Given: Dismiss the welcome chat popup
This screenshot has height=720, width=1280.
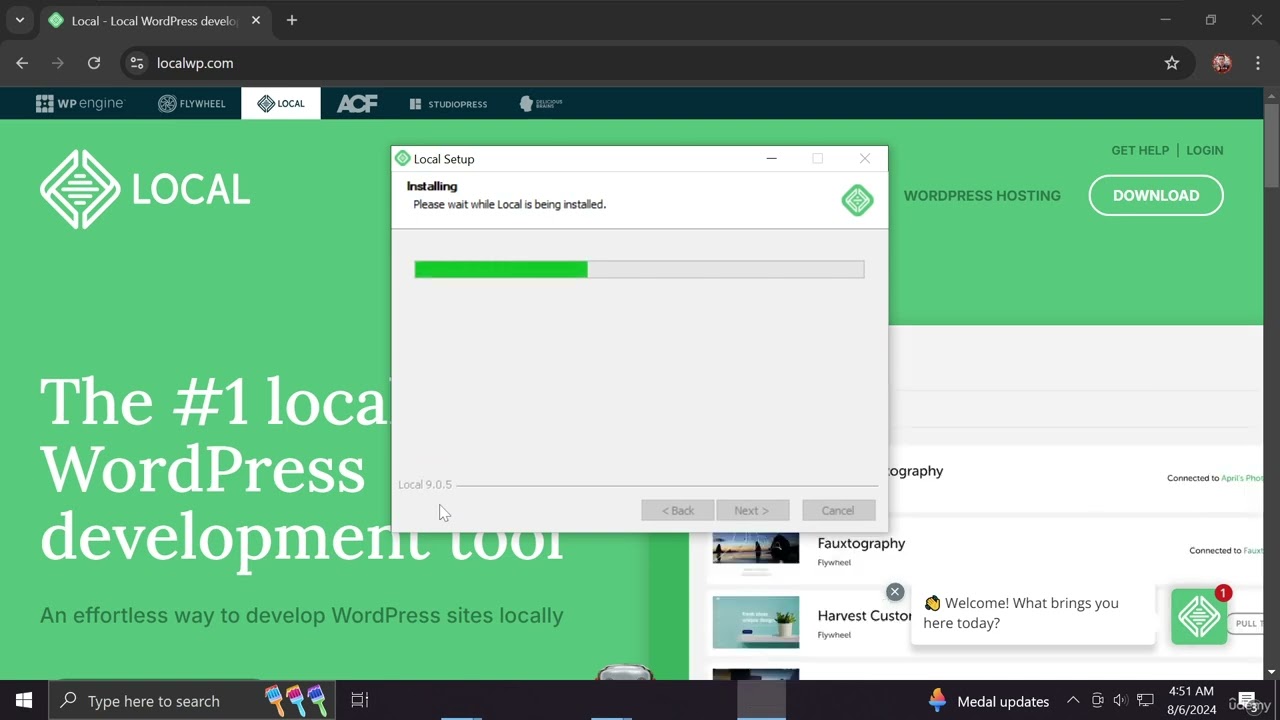Looking at the screenshot, I should point(895,592).
